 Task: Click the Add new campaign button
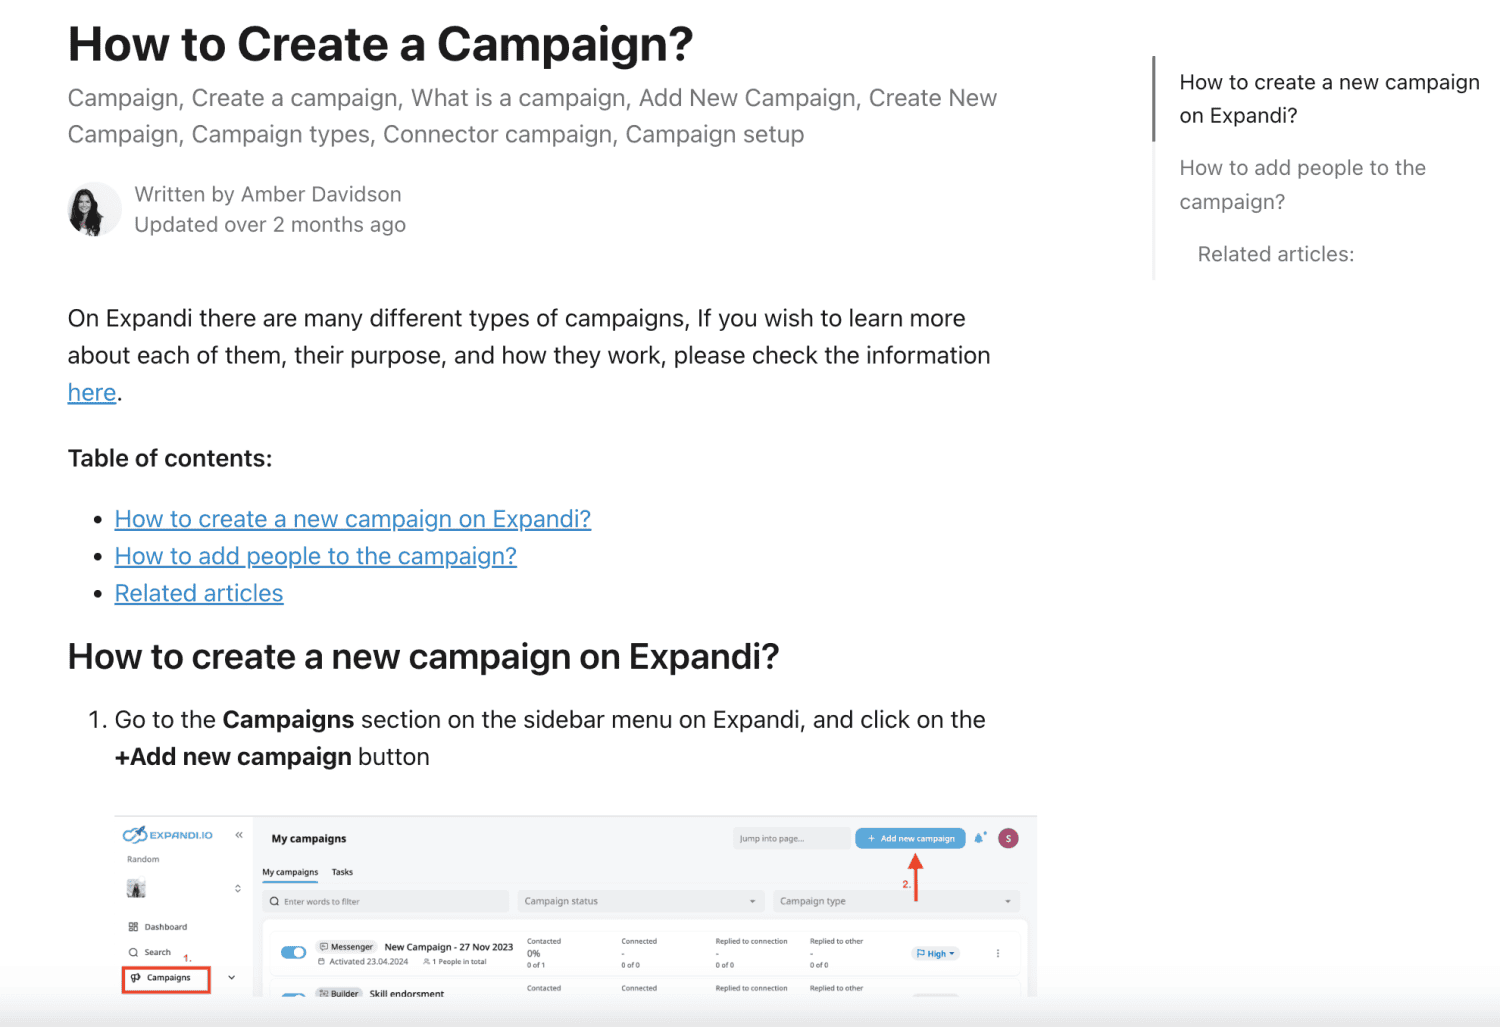point(910,838)
